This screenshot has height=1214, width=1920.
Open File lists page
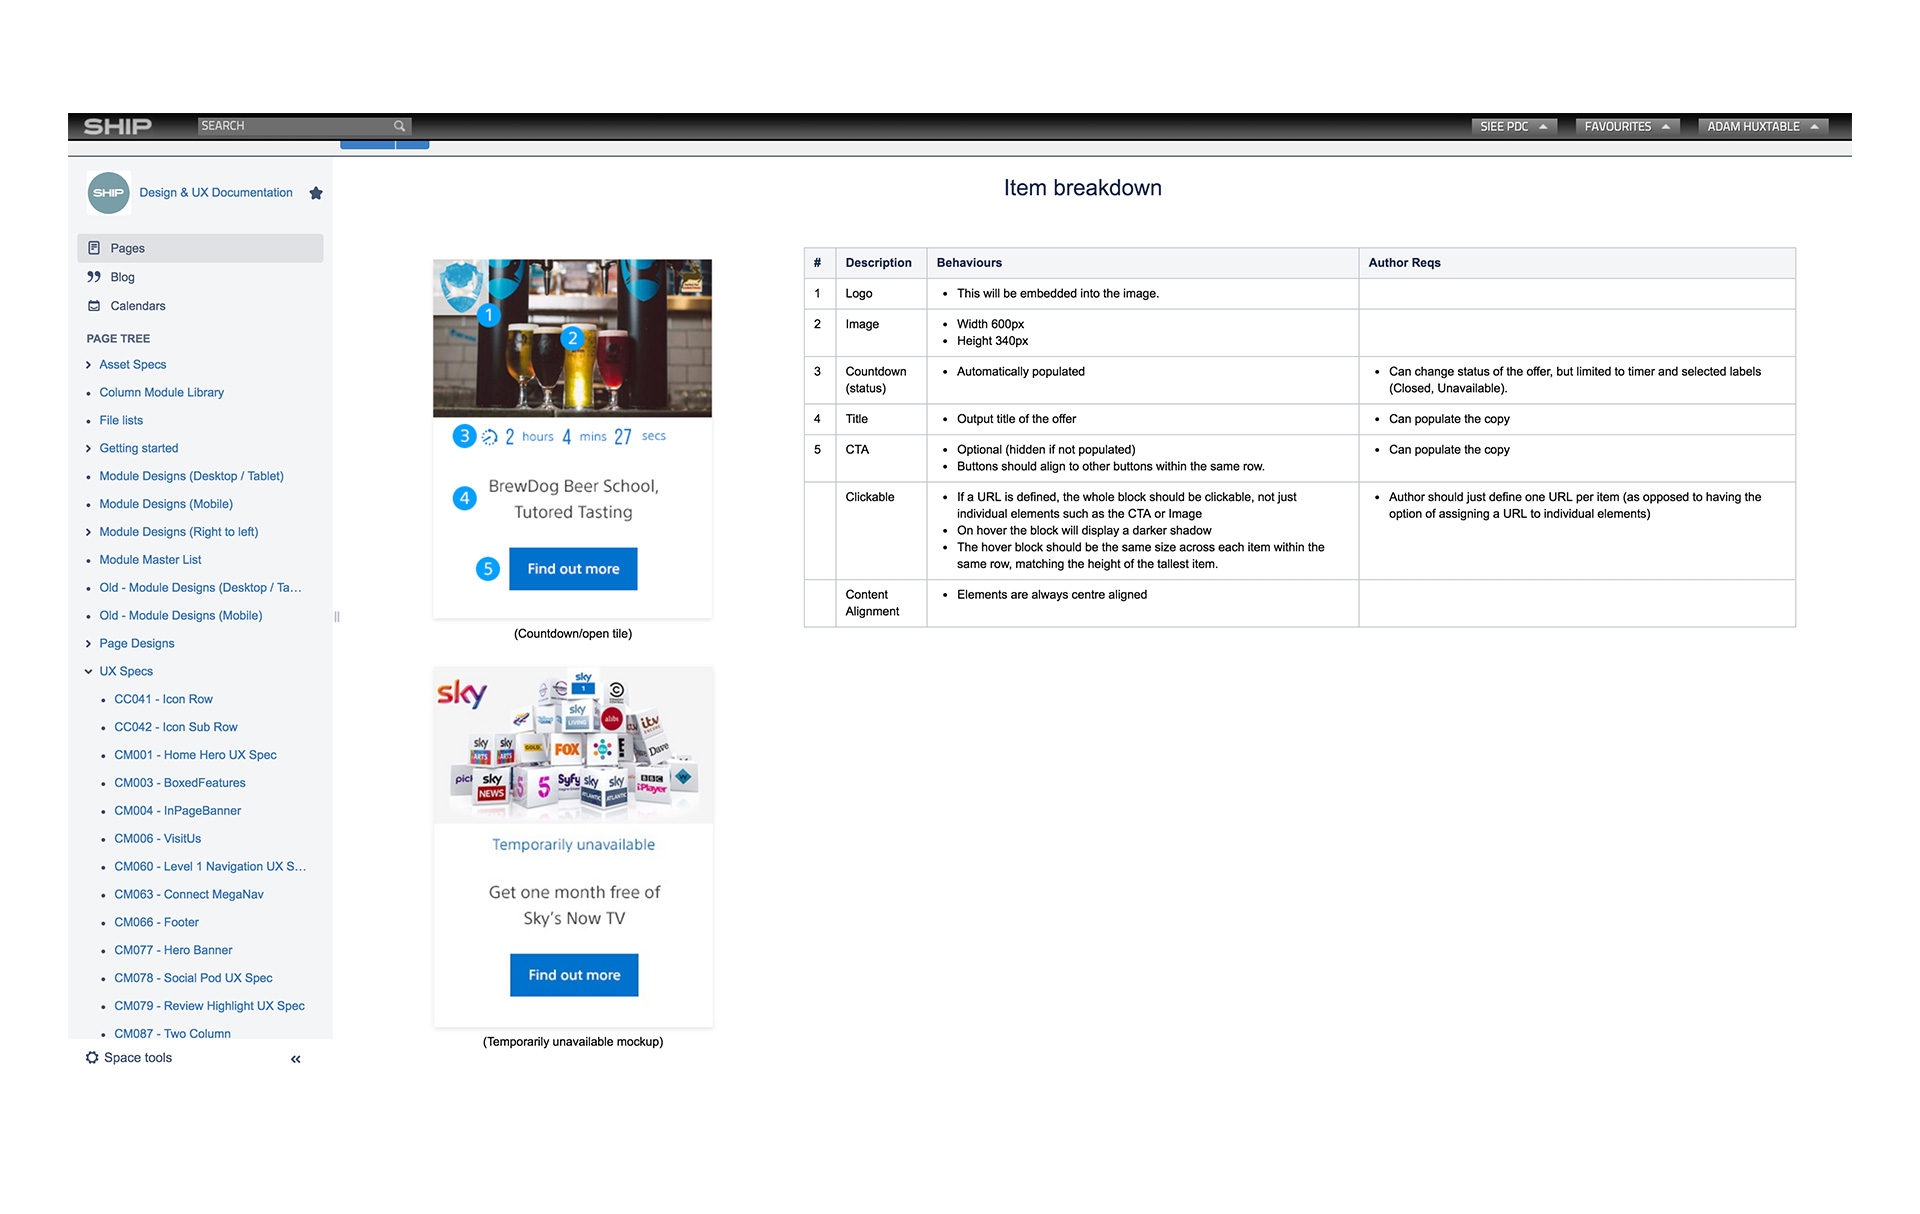[x=121, y=421]
